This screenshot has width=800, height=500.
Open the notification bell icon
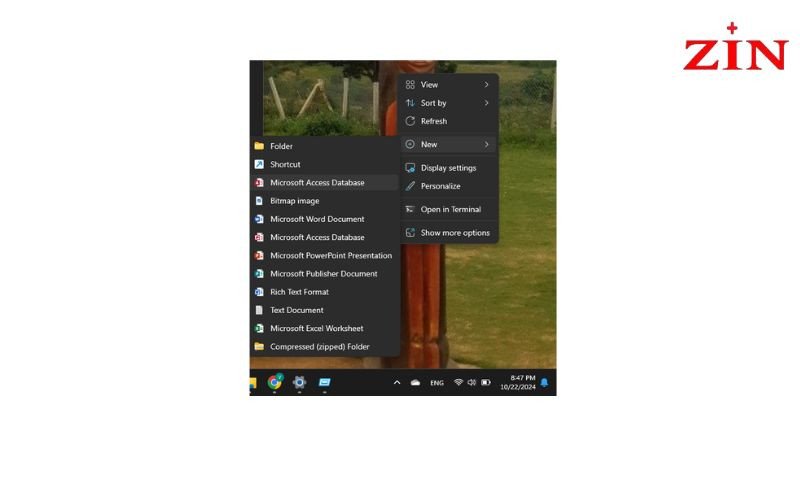coord(544,382)
